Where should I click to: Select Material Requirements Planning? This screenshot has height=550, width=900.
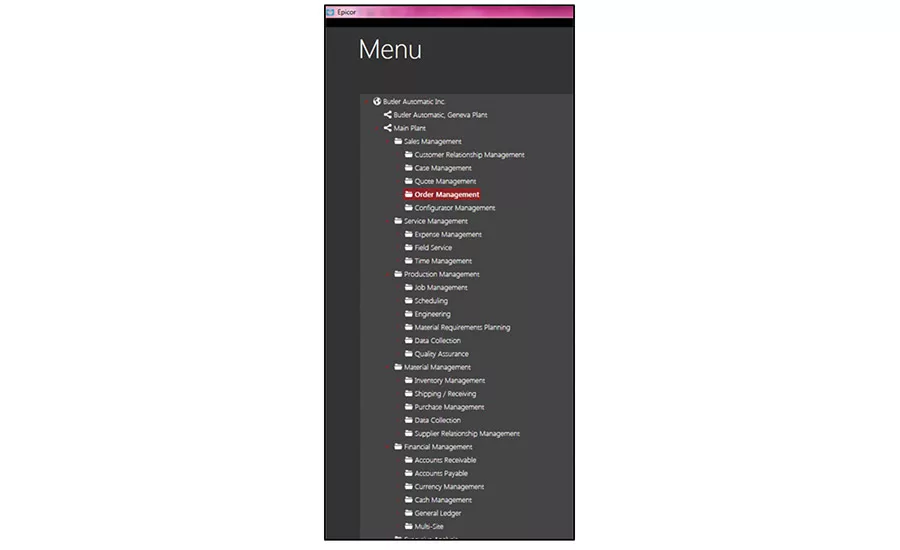pyautogui.click(x=462, y=327)
